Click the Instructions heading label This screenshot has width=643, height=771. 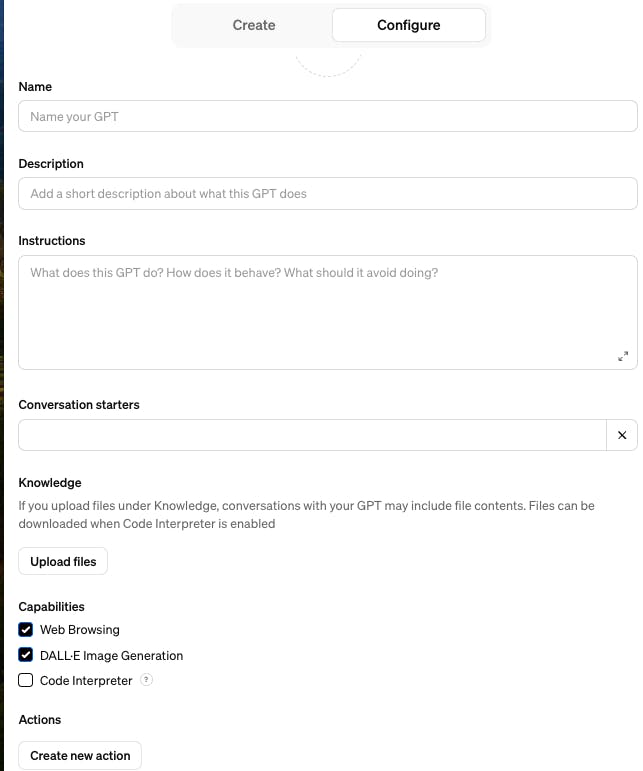pyautogui.click(x=52, y=241)
